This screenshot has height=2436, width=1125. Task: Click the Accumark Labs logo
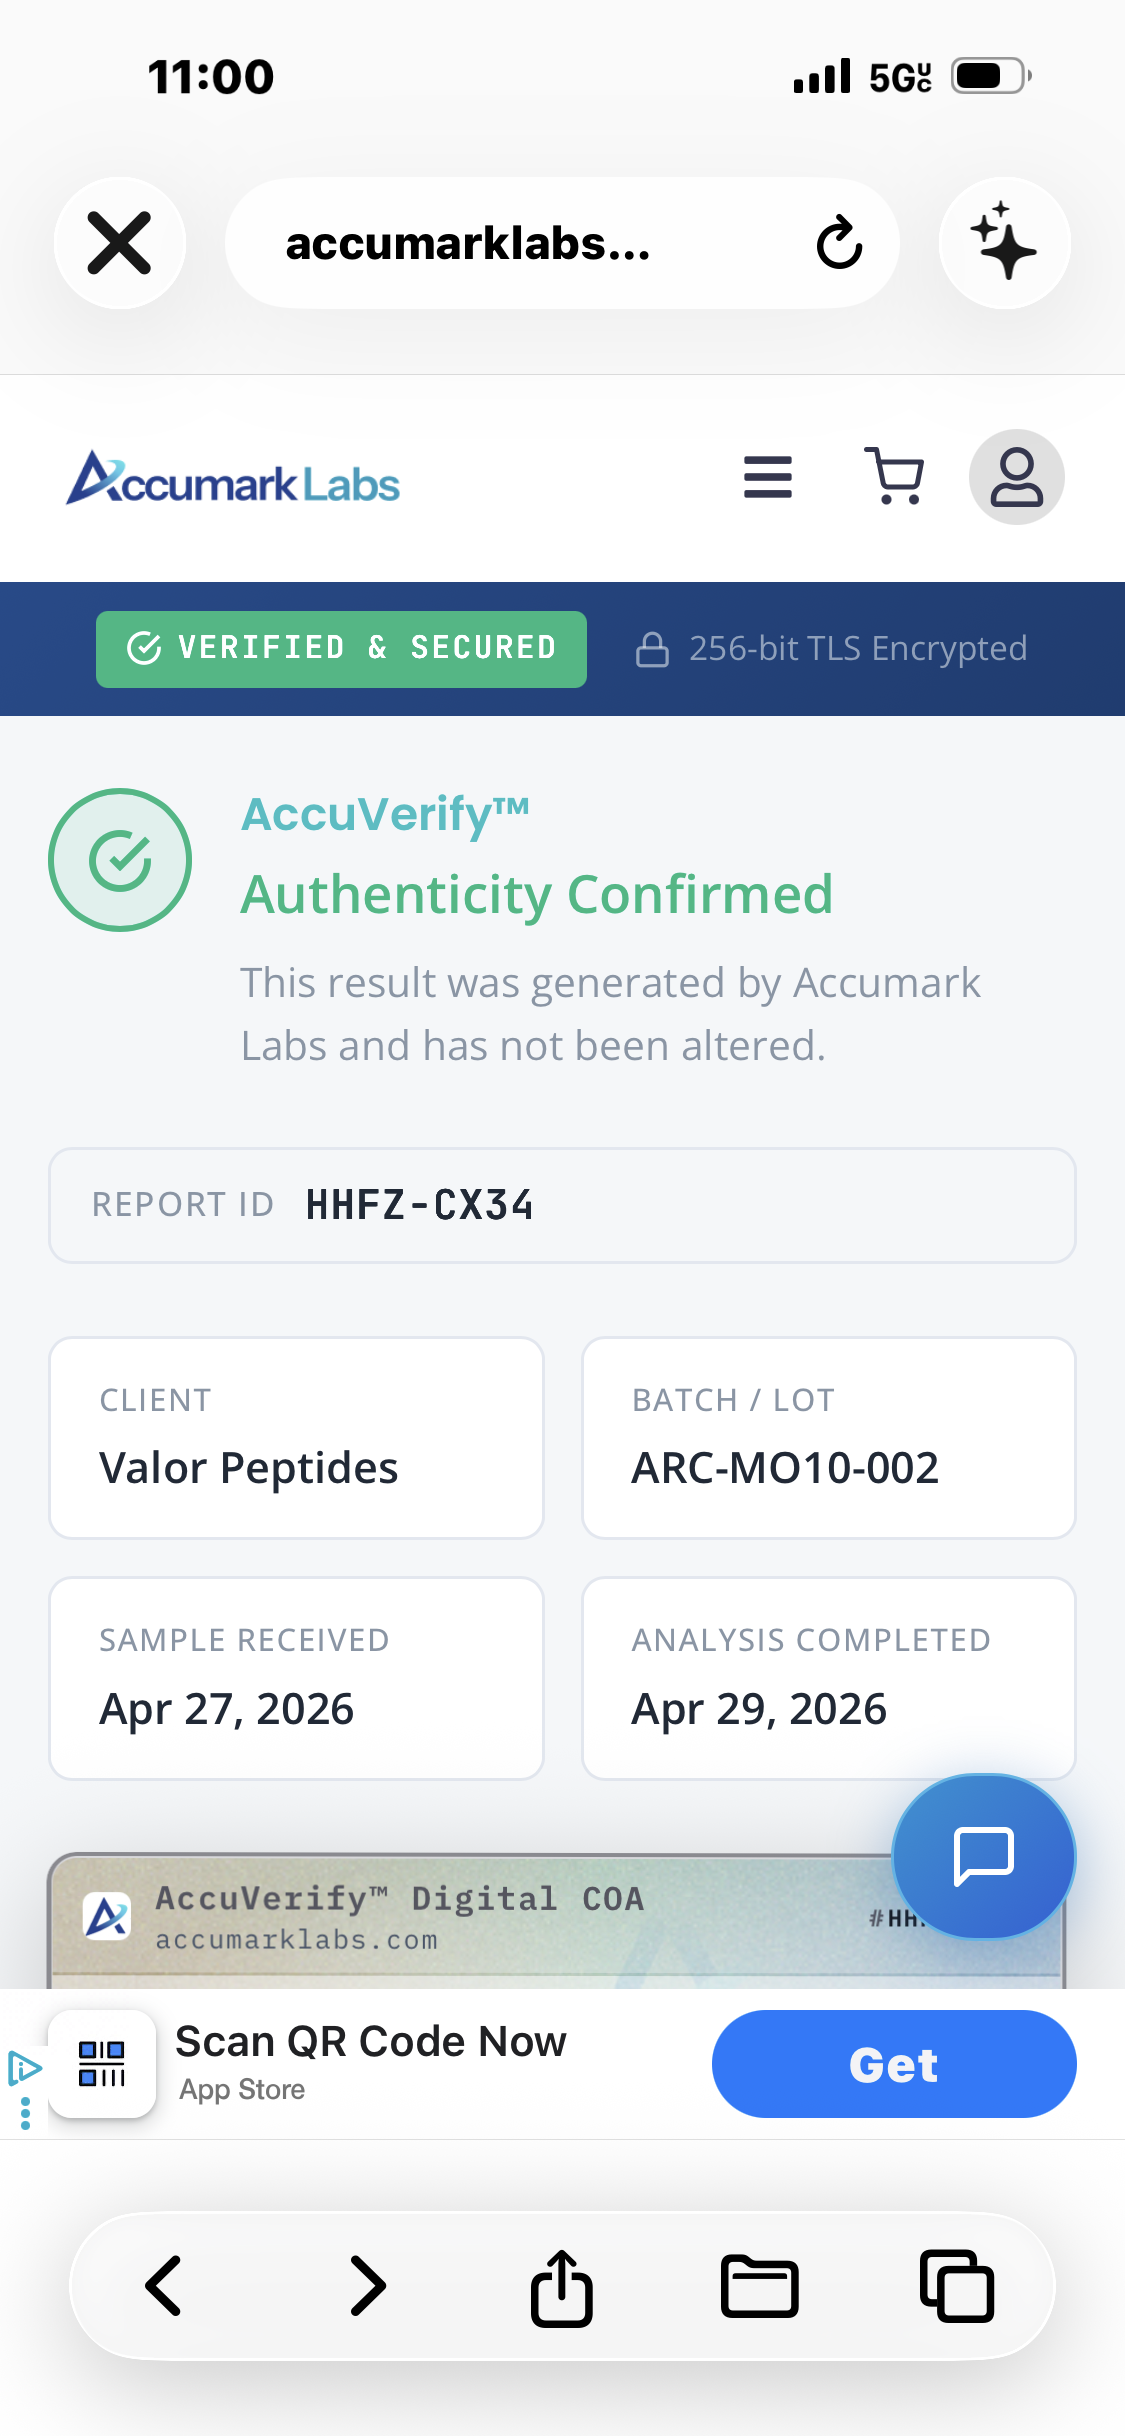233,478
